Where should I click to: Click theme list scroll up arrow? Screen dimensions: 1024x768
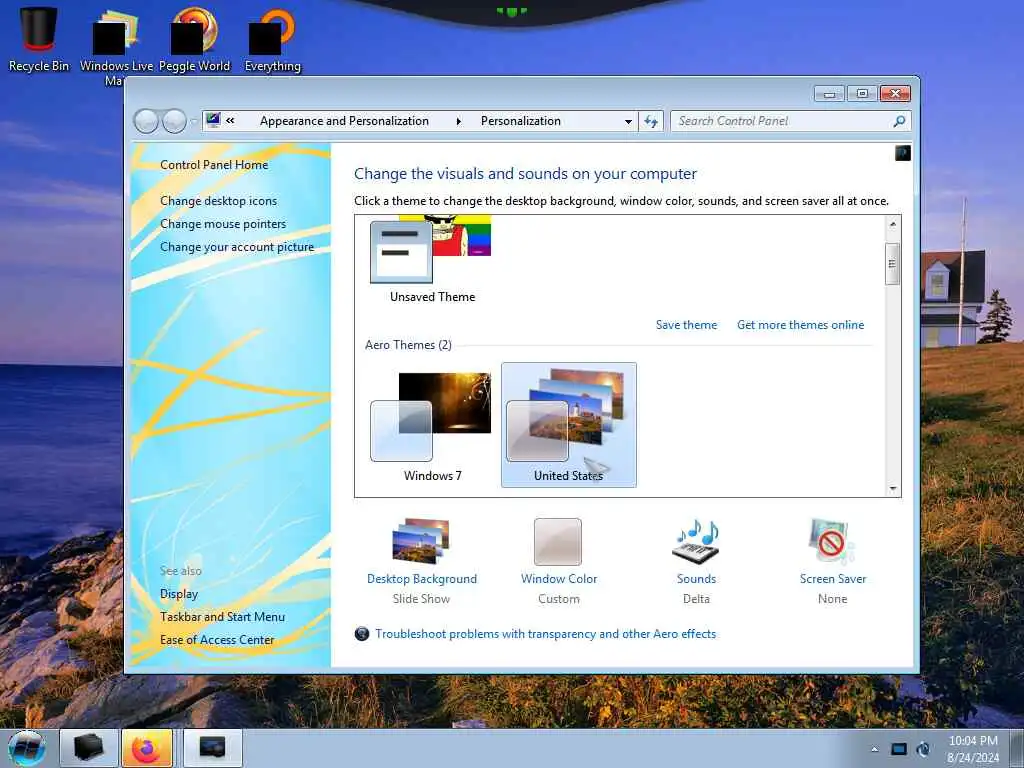pos(892,224)
